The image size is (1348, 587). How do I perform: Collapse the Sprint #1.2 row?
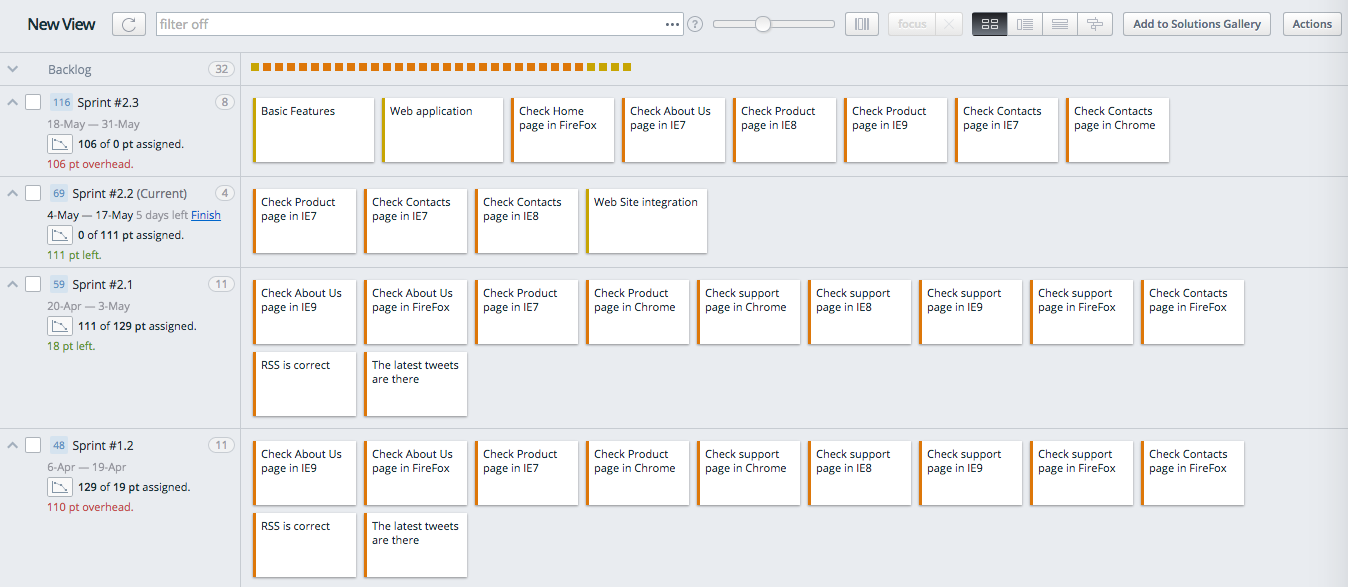[12, 445]
